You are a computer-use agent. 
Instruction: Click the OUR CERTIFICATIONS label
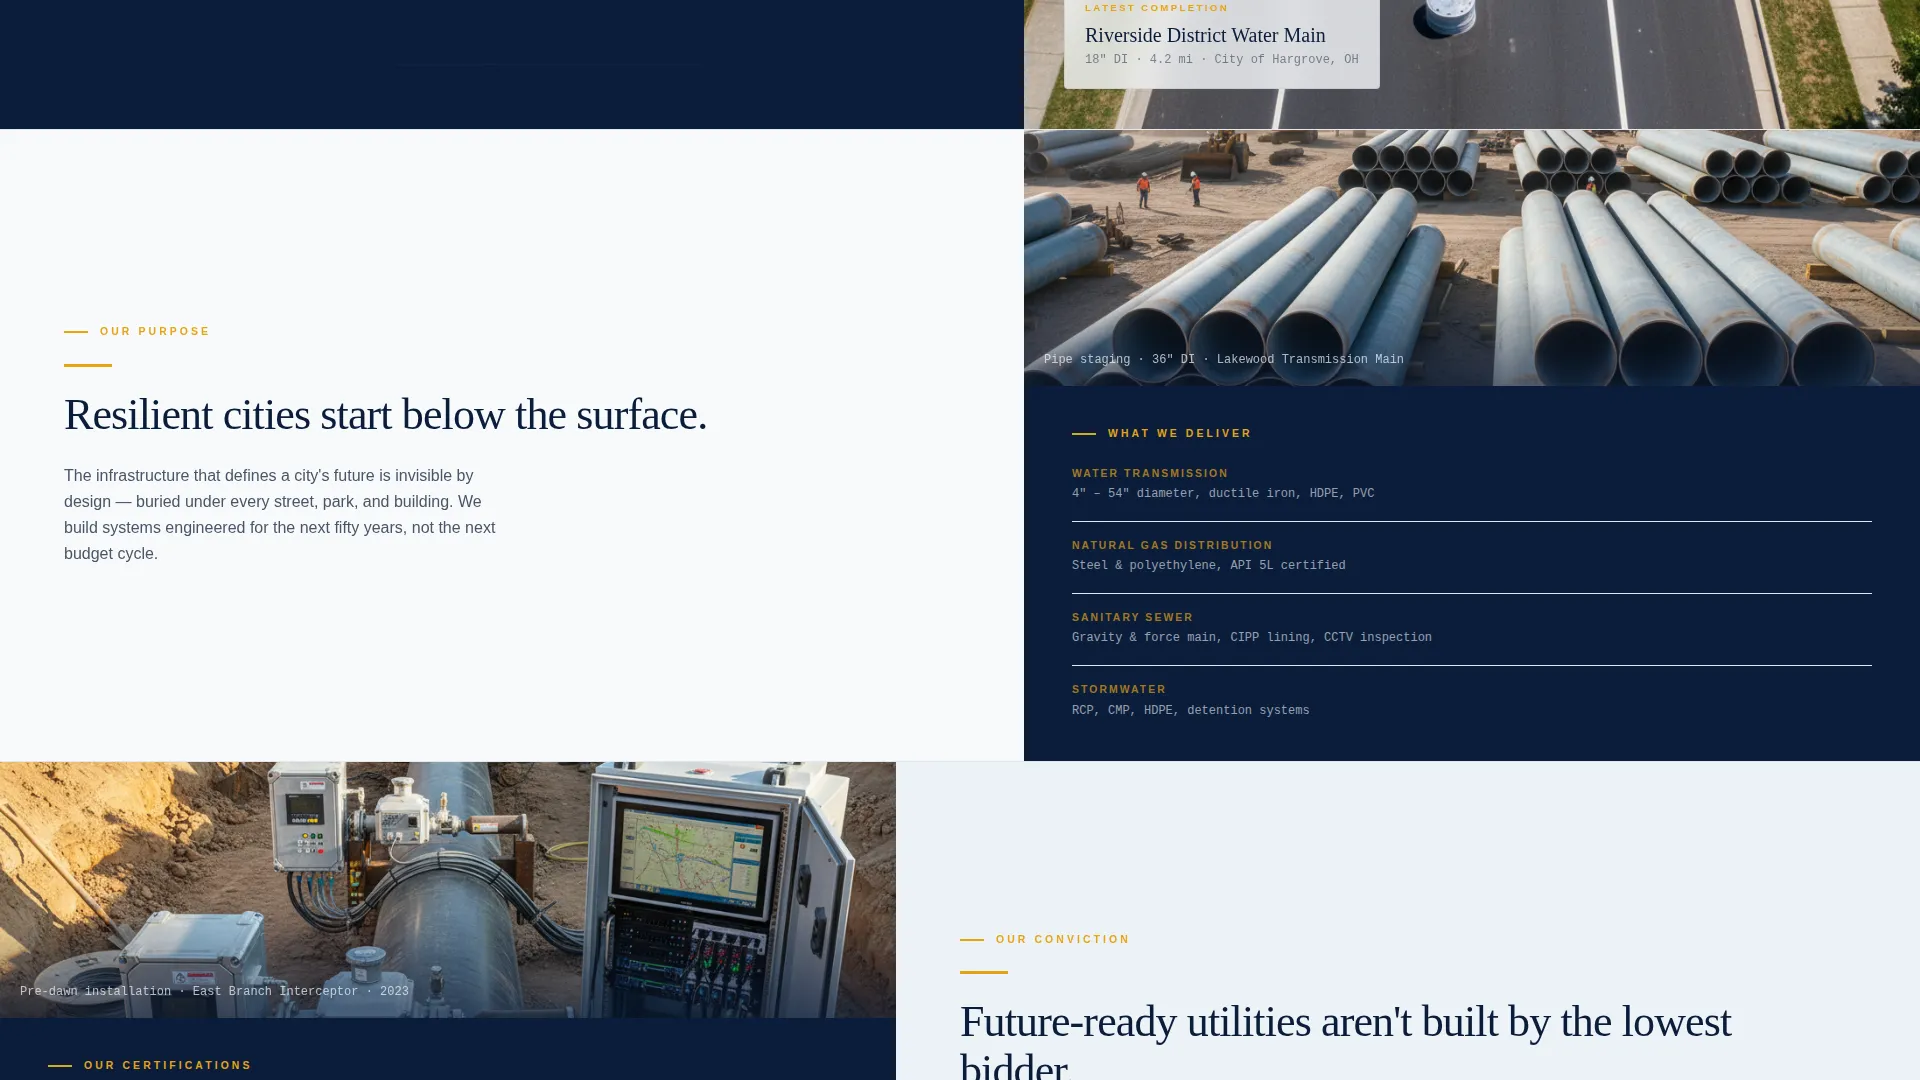coord(168,1066)
